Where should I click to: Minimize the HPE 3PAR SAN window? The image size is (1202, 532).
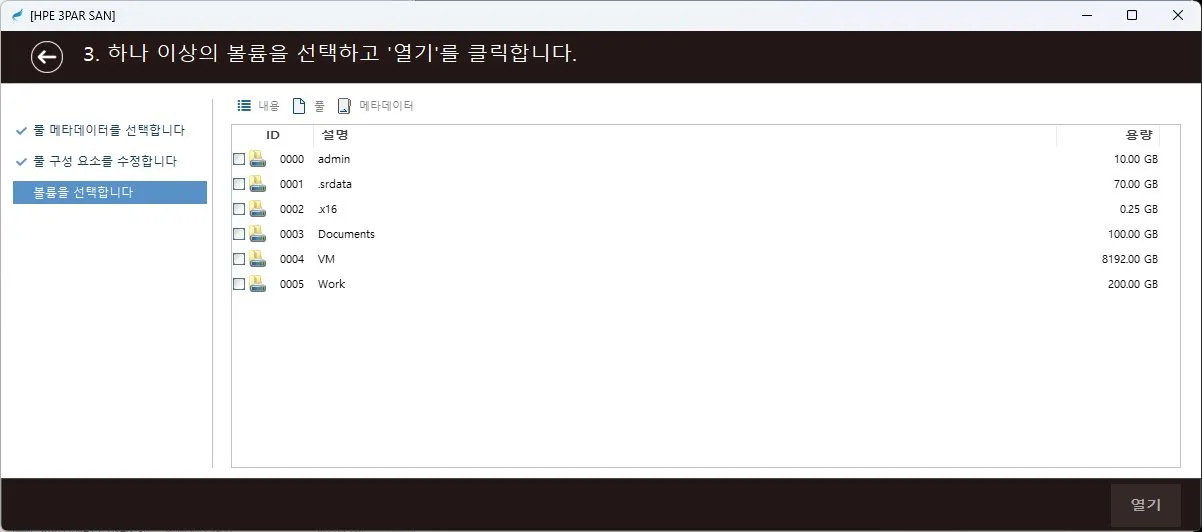click(1086, 15)
